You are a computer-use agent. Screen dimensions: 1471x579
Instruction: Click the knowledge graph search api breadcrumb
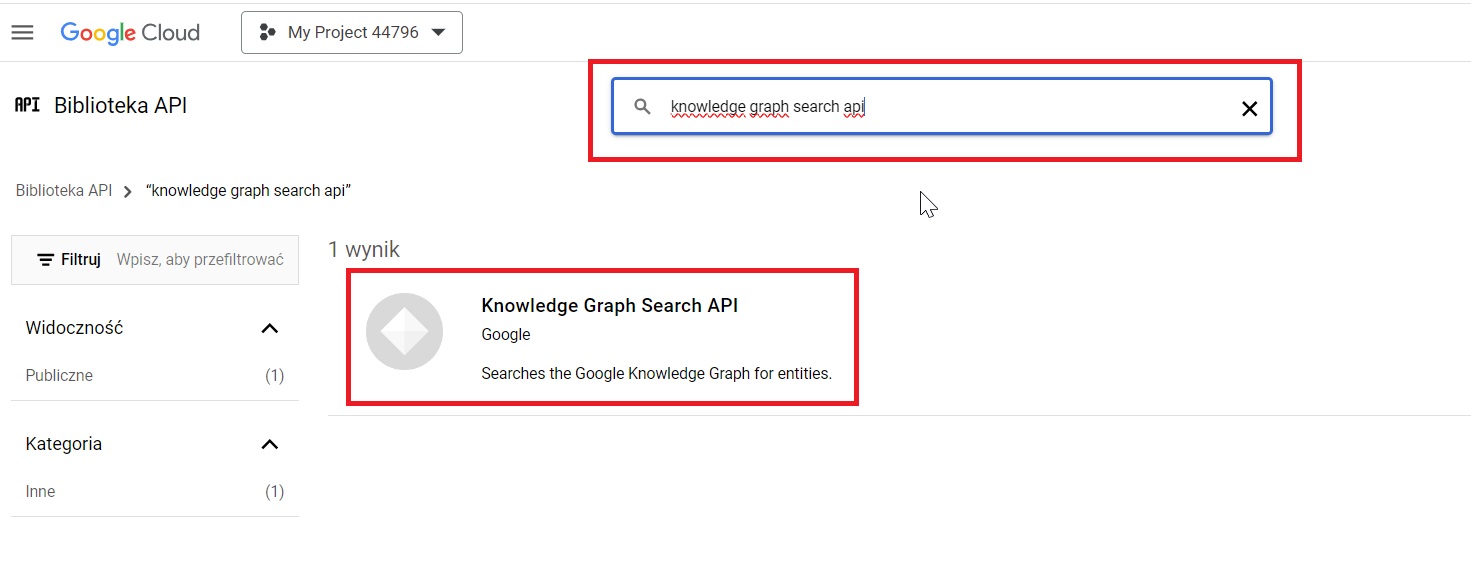(x=248, y=190)
